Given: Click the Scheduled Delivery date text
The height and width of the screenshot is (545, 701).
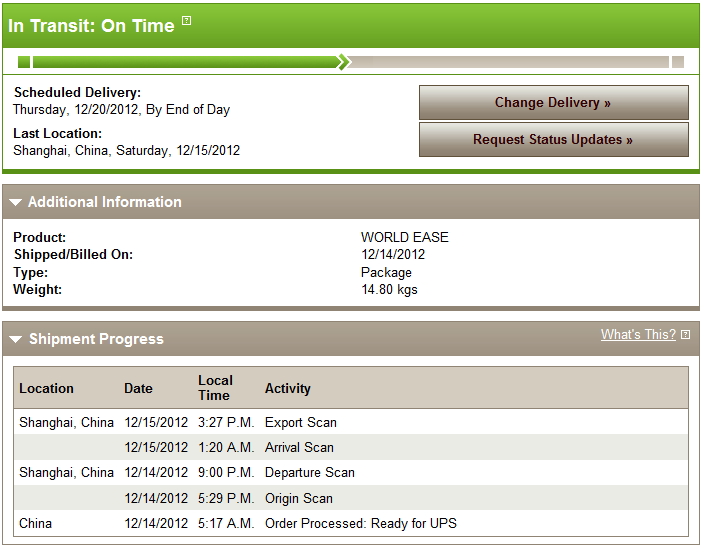Looking at the screenshot, I should [121, 110].
